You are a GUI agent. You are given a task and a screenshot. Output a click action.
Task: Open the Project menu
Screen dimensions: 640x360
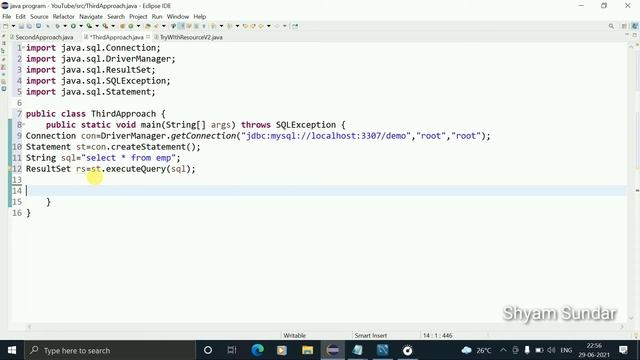click(138, 16)
